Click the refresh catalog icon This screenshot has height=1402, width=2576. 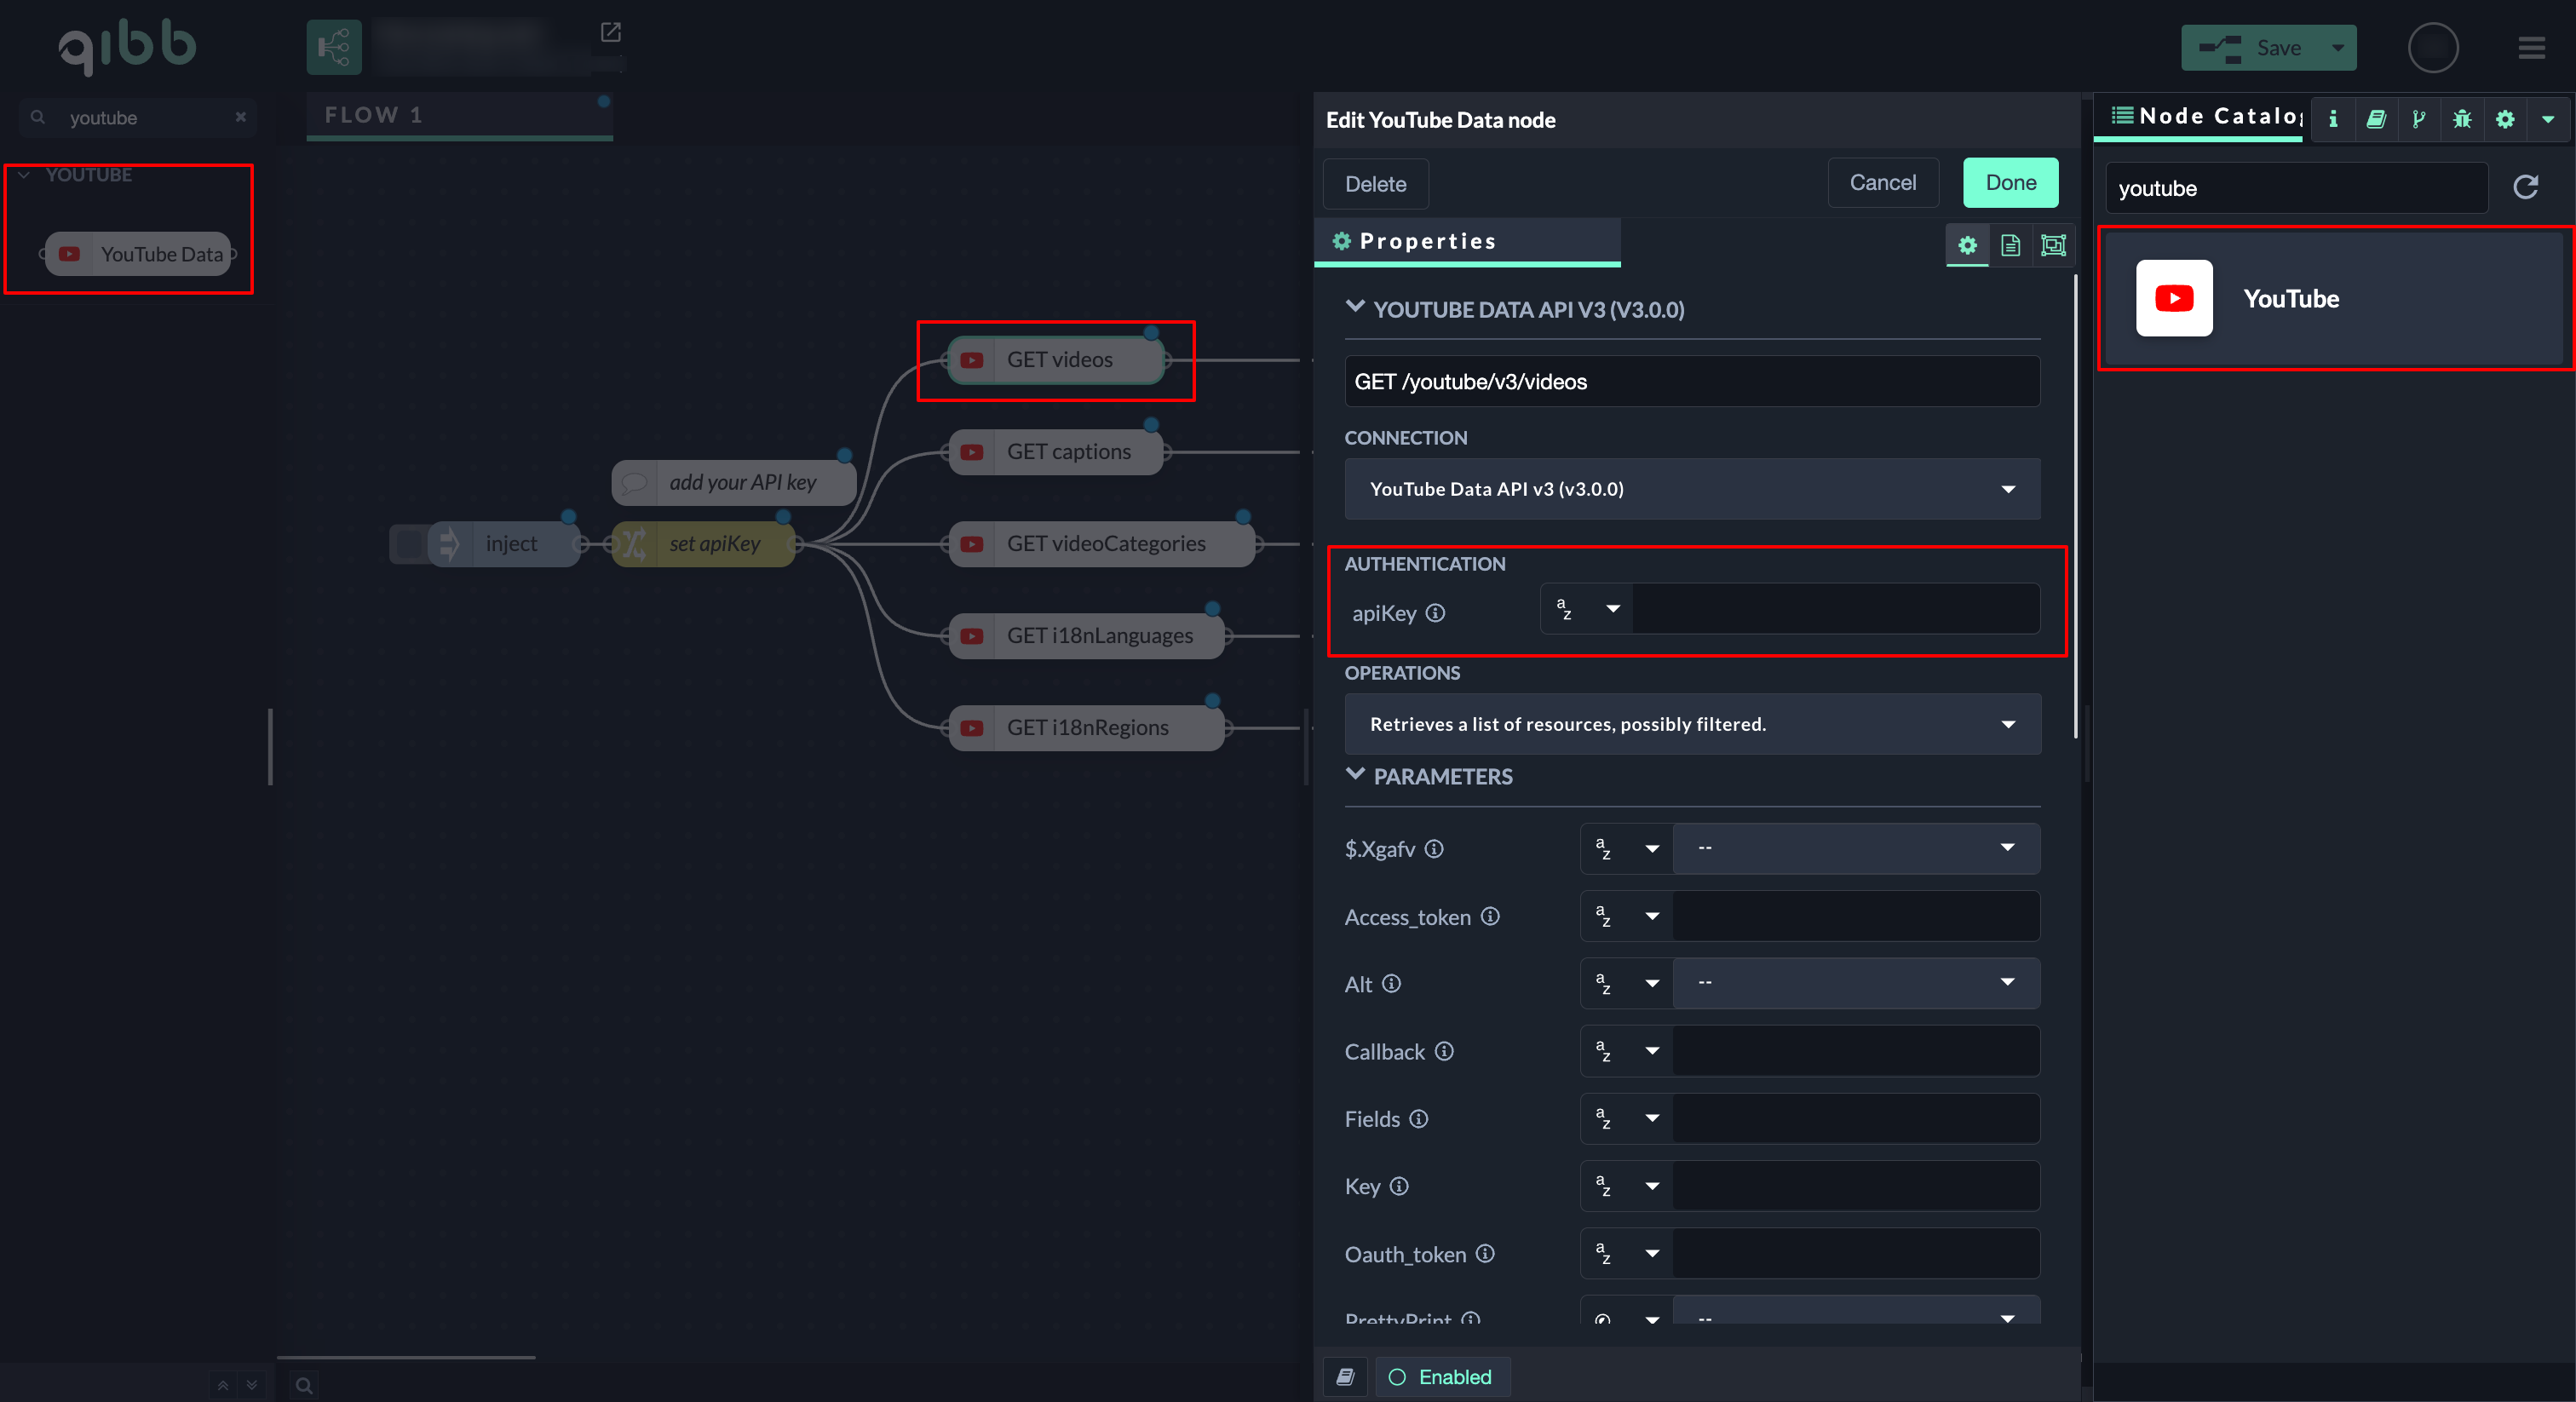coord(2525,187)
